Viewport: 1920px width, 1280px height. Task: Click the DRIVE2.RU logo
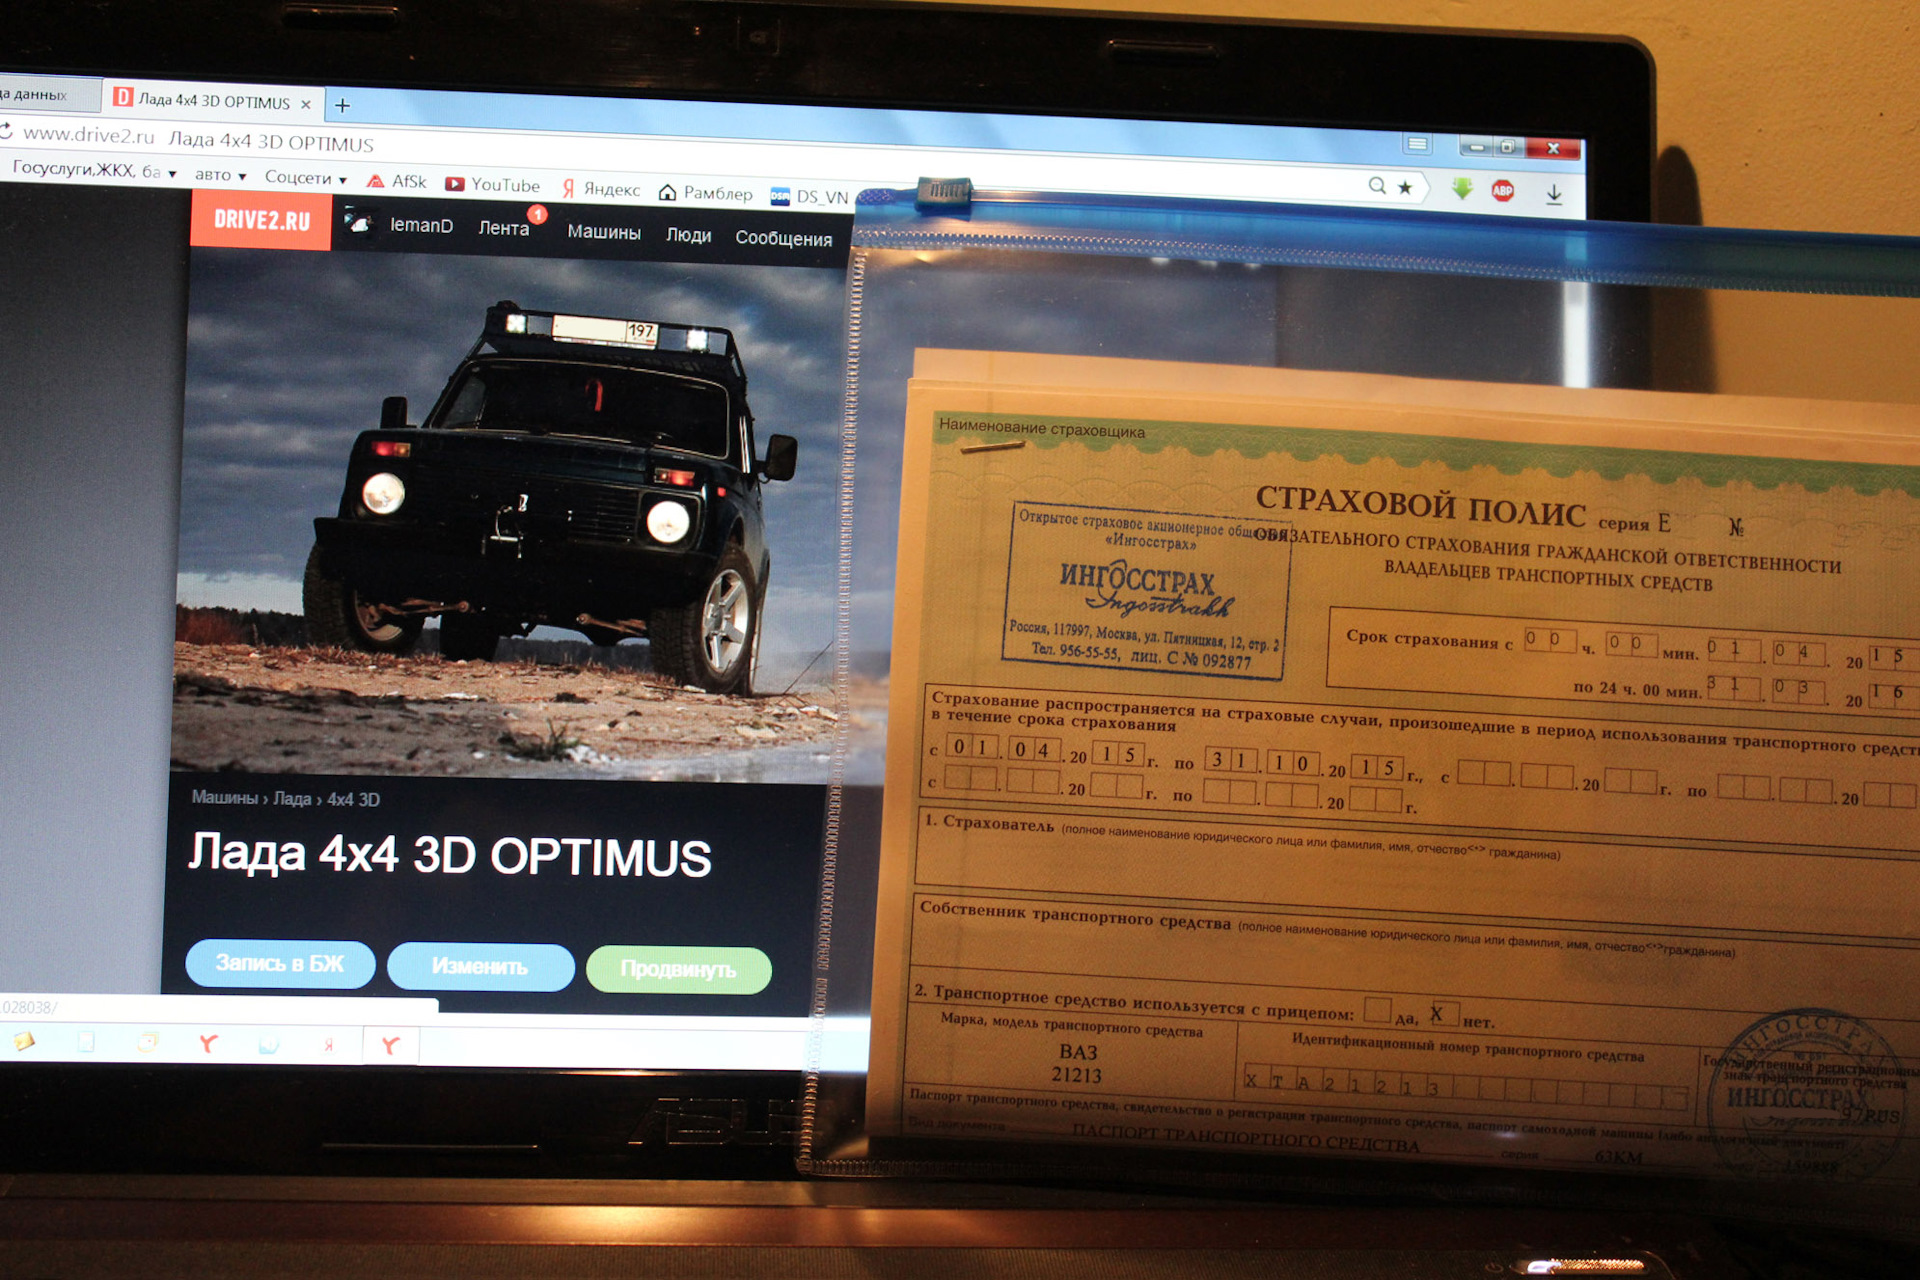tap(261, 220)
